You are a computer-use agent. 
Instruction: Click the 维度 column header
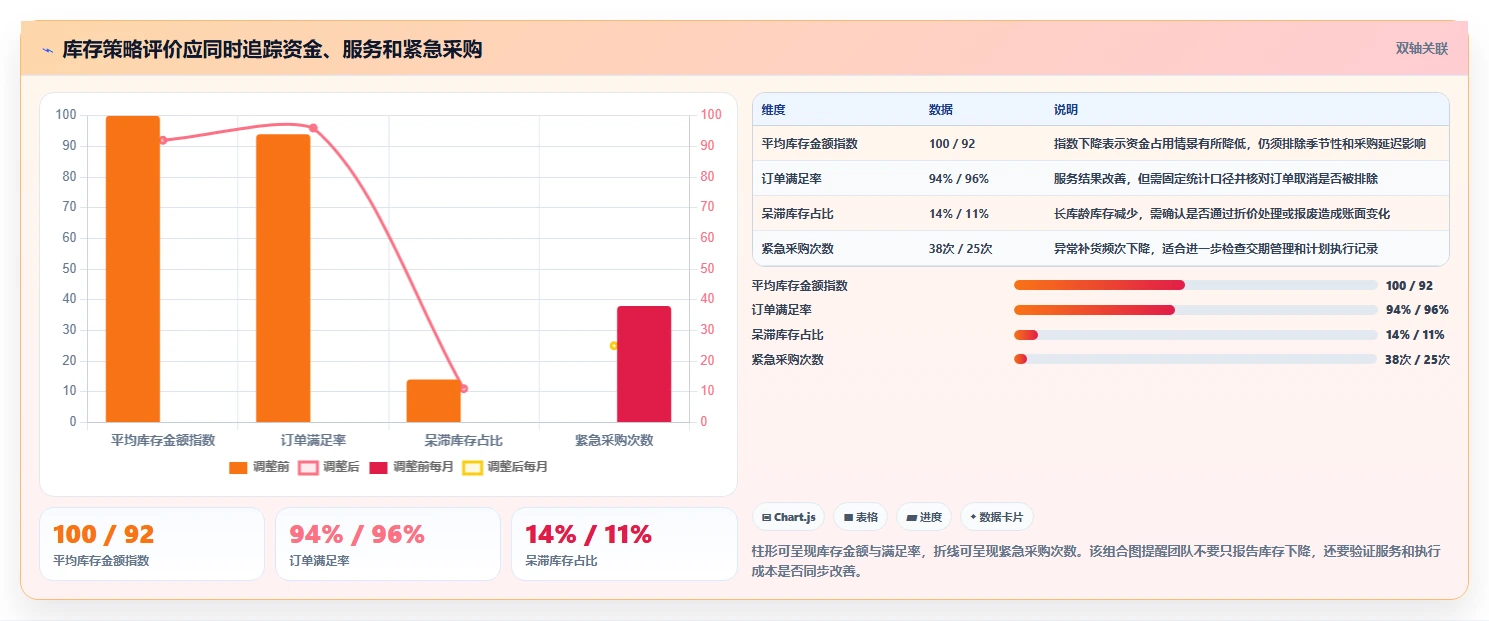773,110
